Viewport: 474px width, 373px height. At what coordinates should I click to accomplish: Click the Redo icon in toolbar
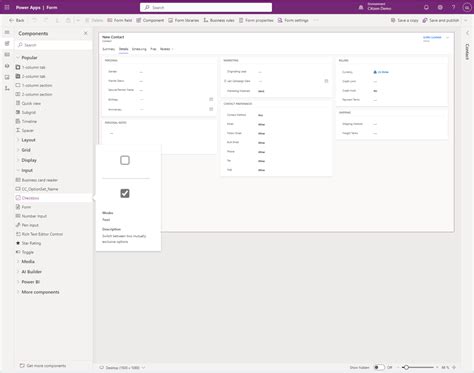46,20
